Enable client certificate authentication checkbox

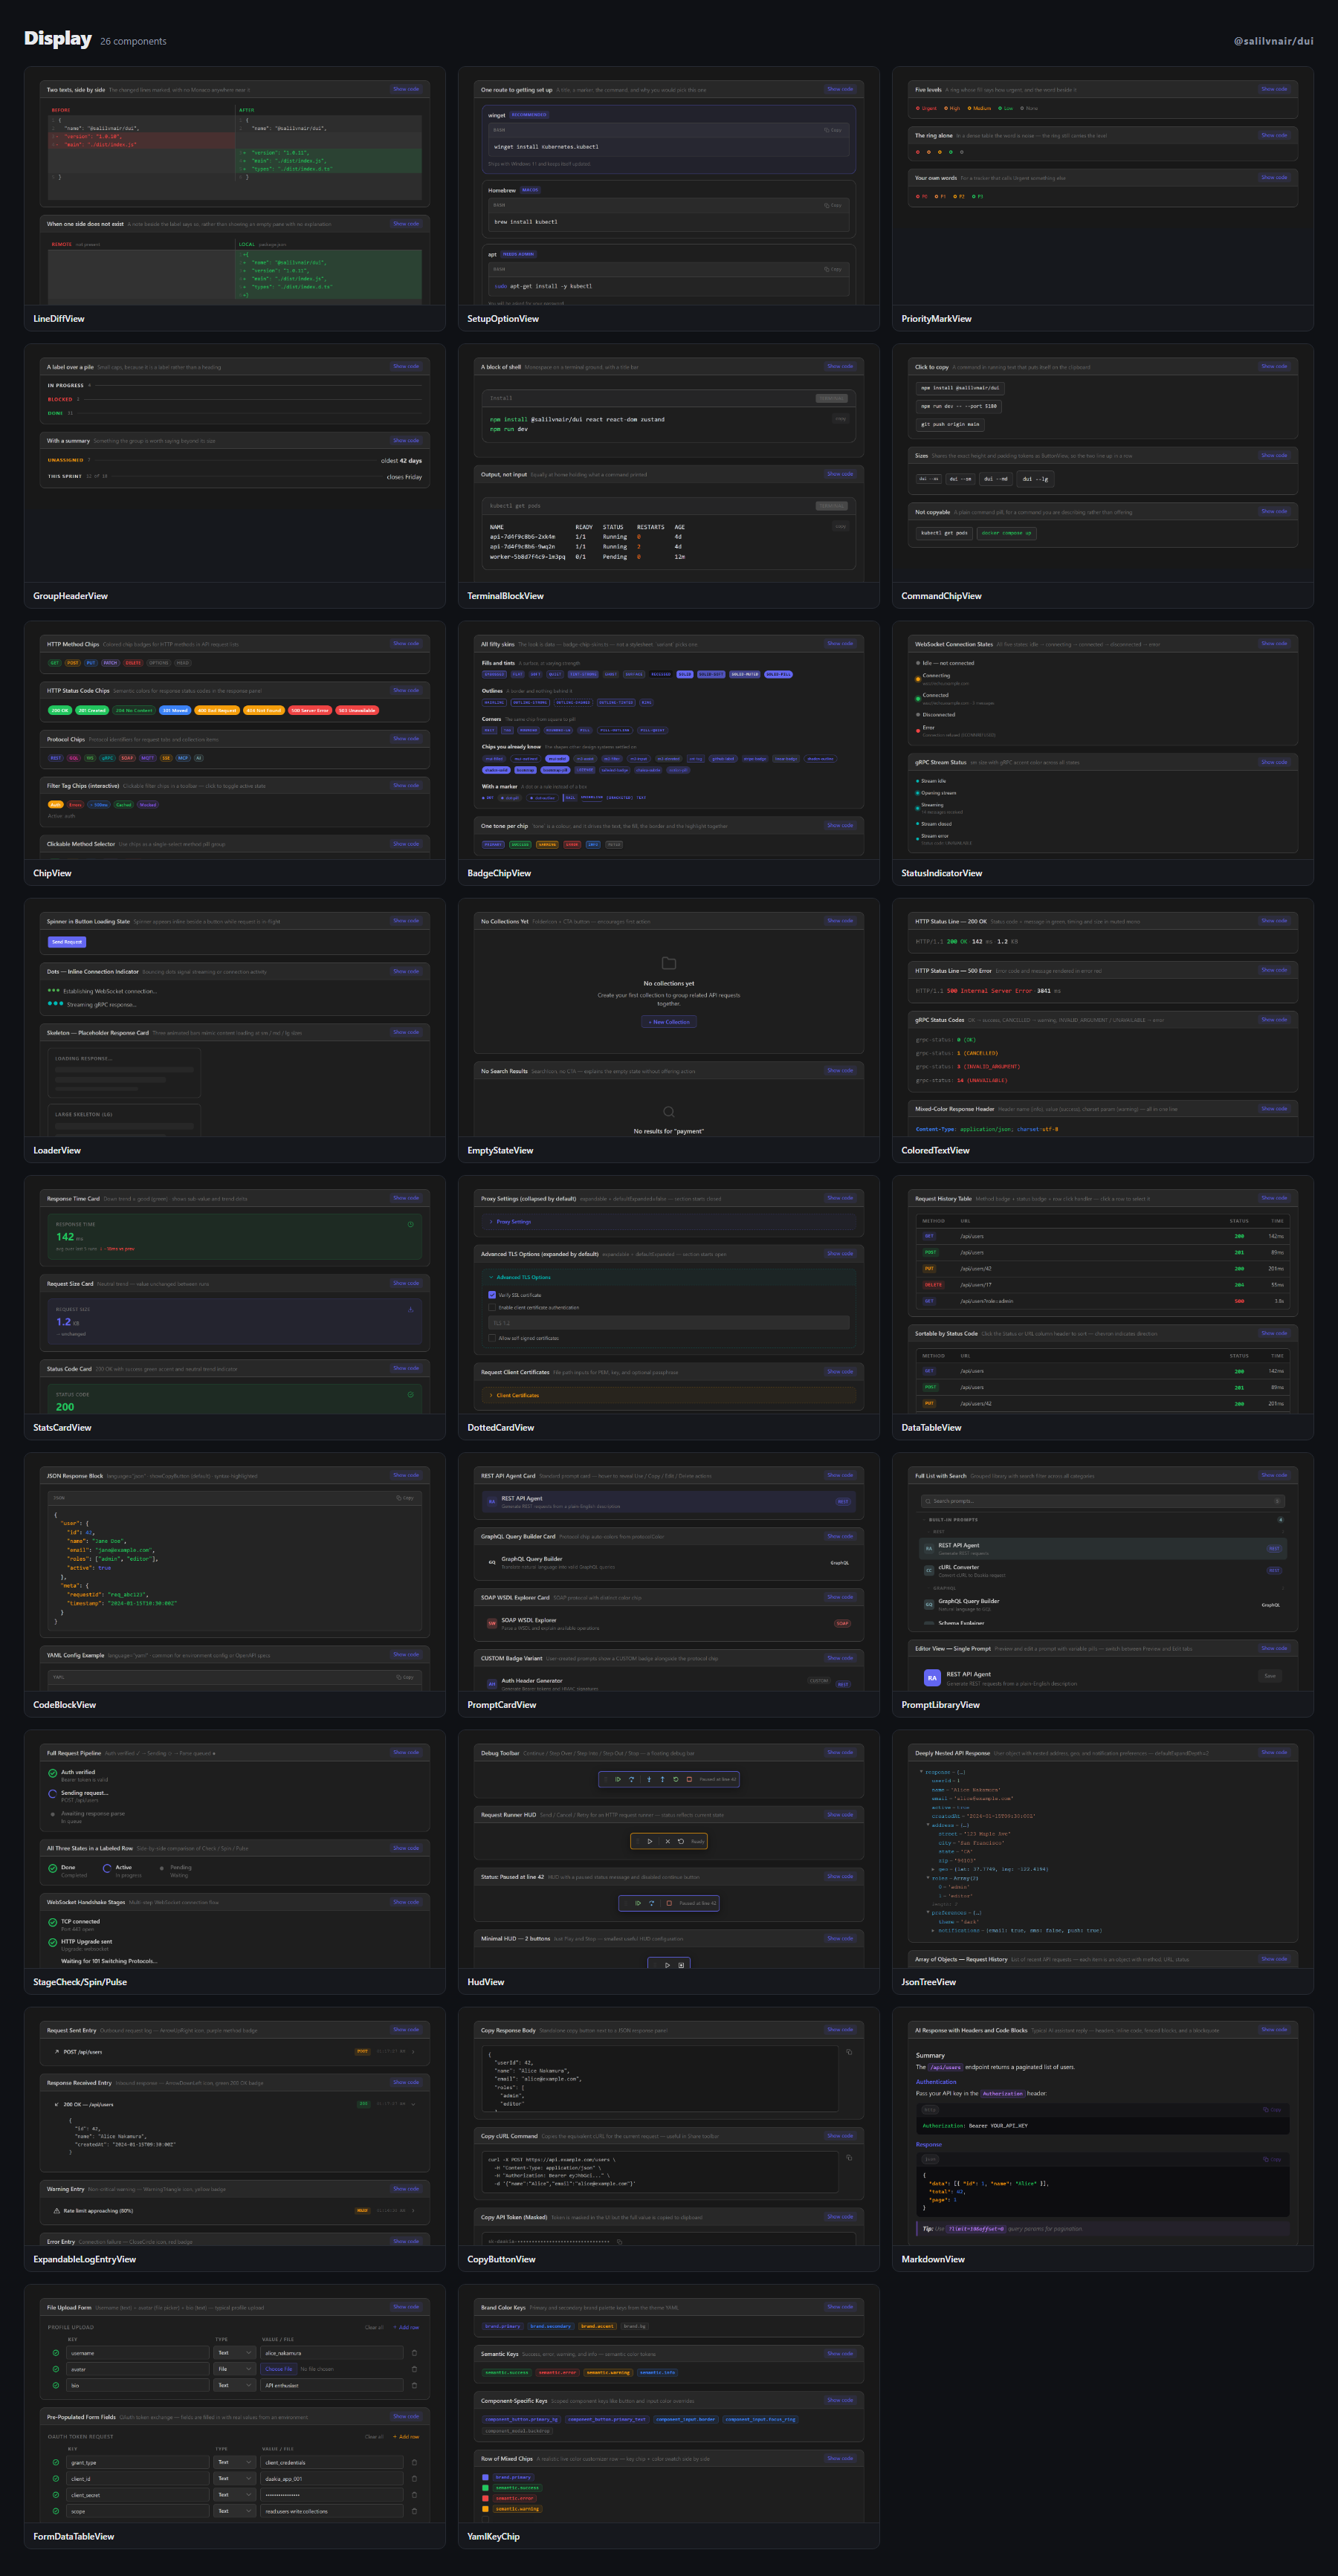point(492,1307)
